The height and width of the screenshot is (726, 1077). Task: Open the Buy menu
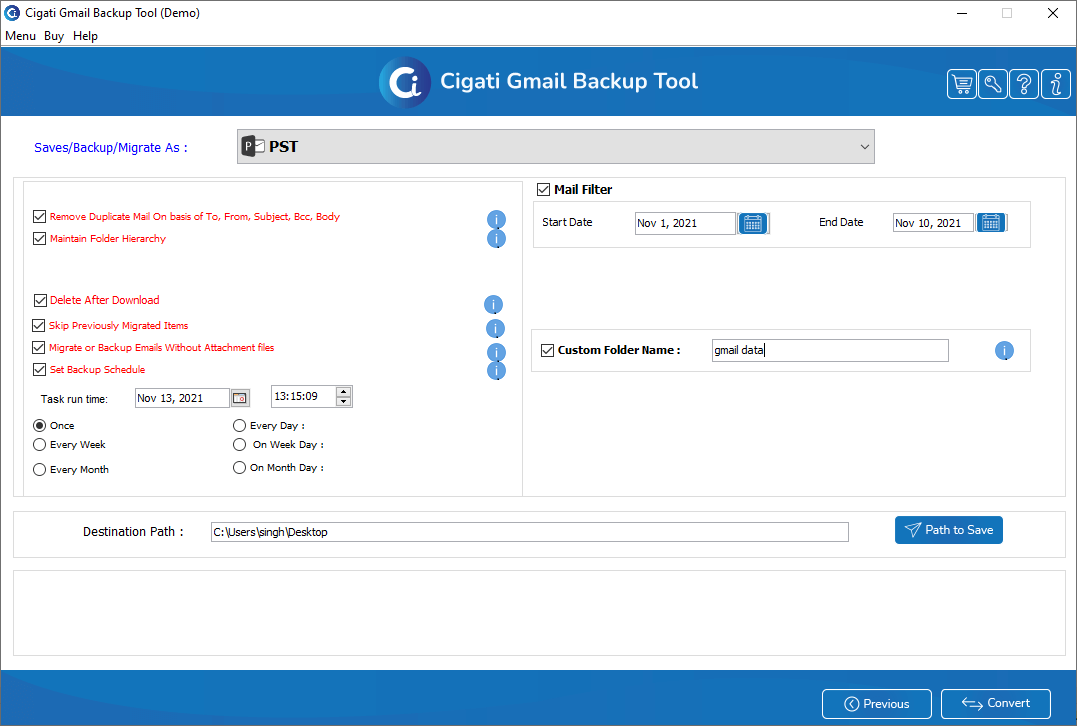54,36
